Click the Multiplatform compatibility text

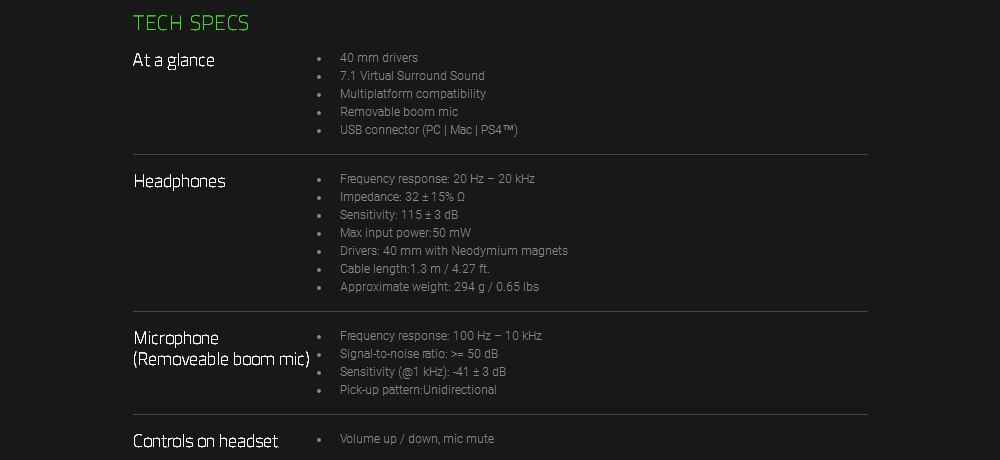[413, 94]
